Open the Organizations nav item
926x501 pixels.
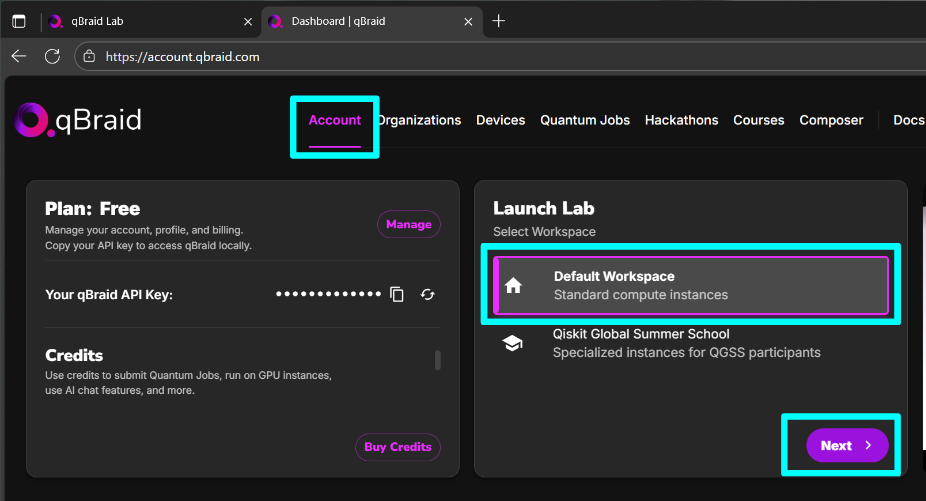click(x=419, y=120)
